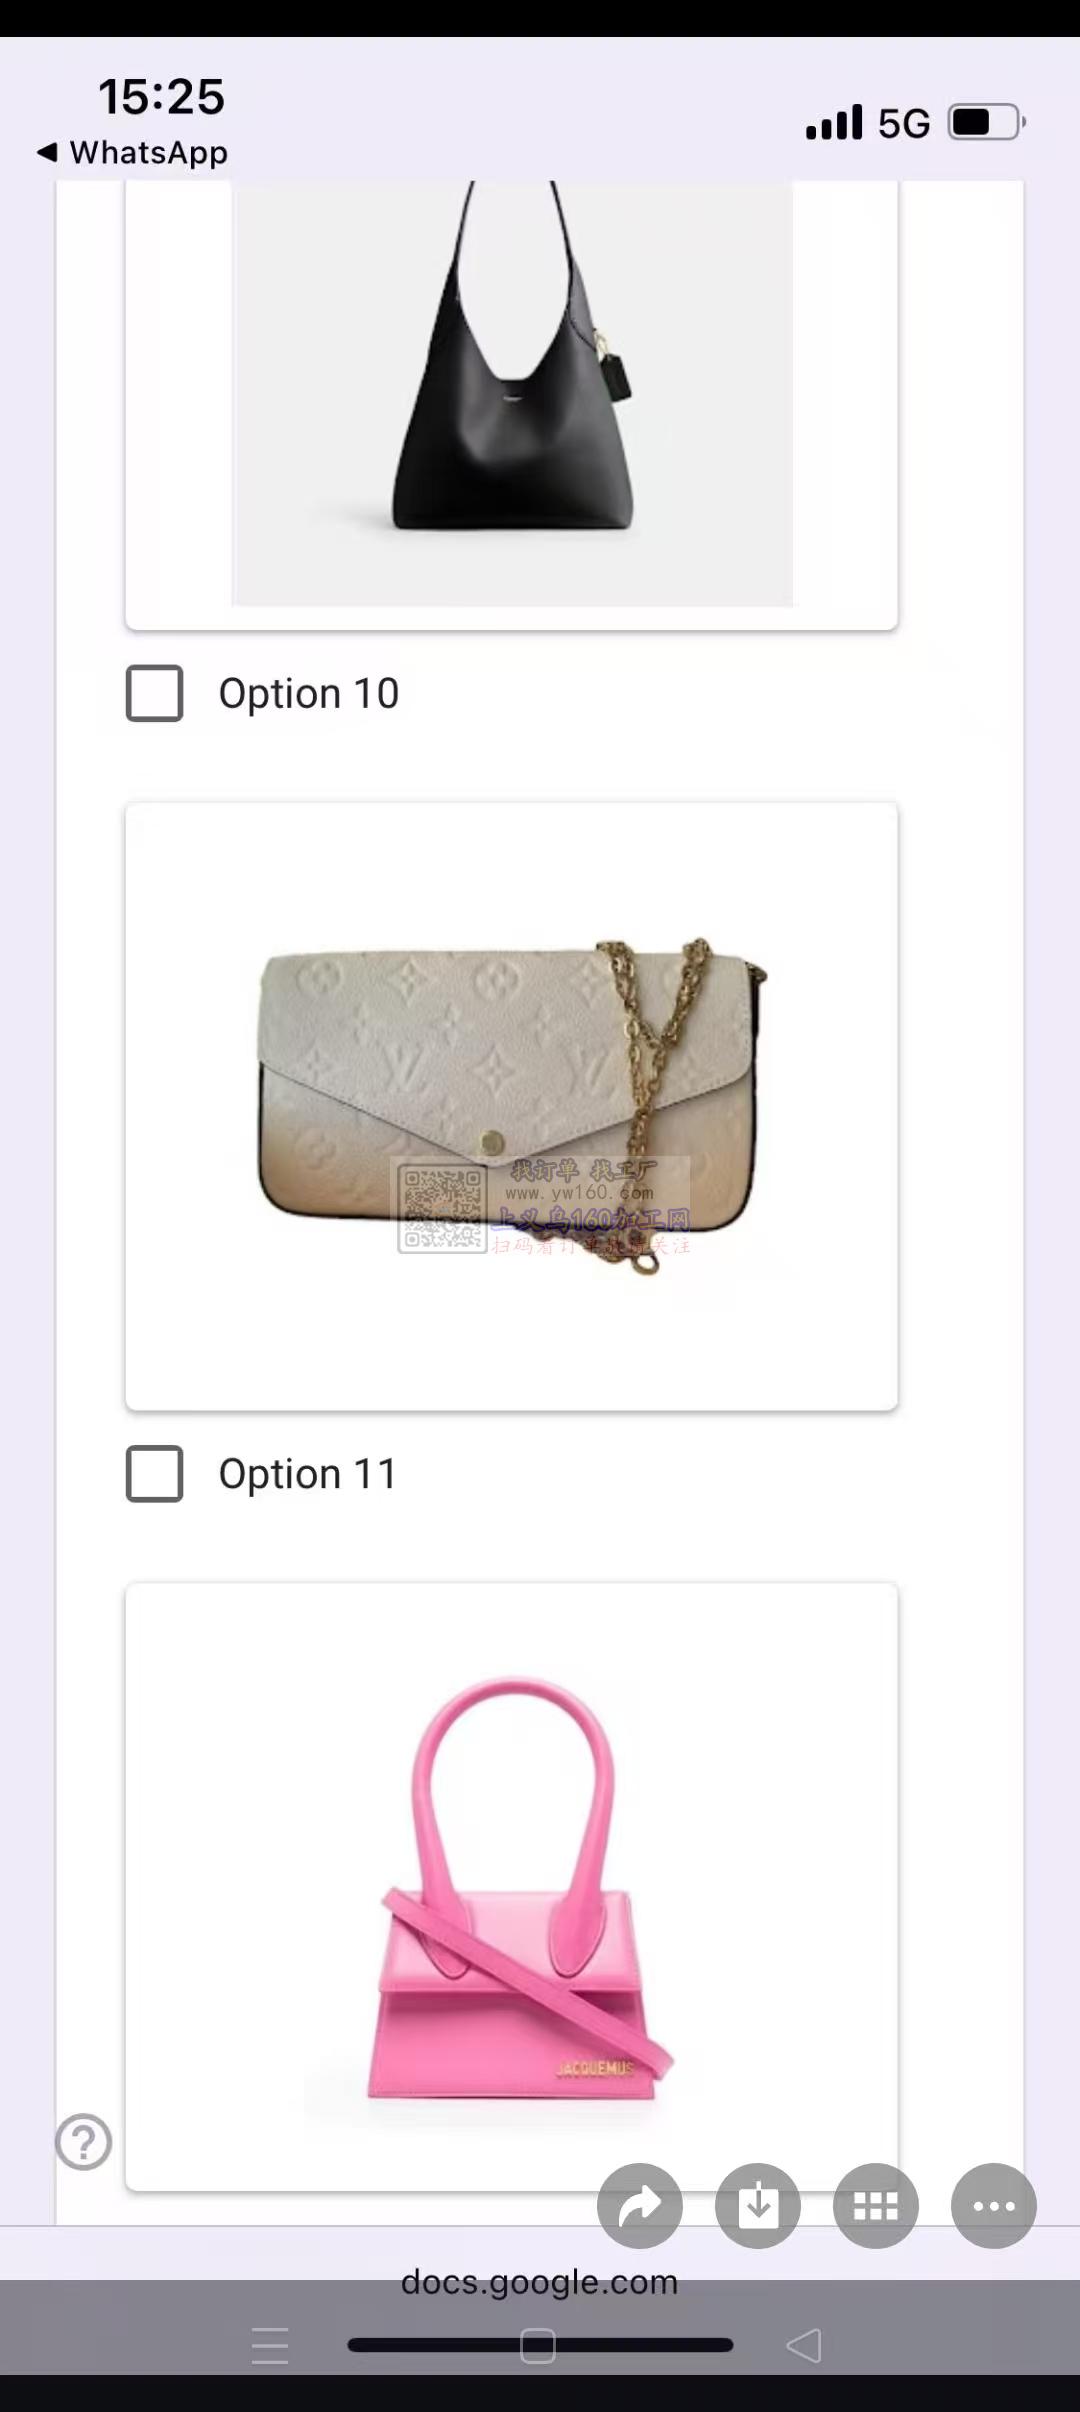
Task: Tap the recent apps navigation icon
Action: (270, 2345)
